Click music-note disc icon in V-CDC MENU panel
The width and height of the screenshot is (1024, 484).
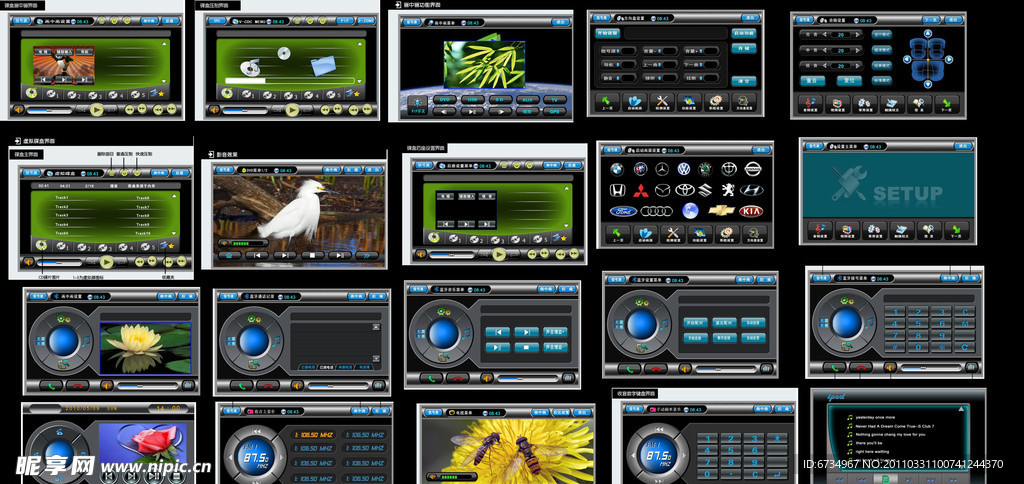(x=251, y=66)
